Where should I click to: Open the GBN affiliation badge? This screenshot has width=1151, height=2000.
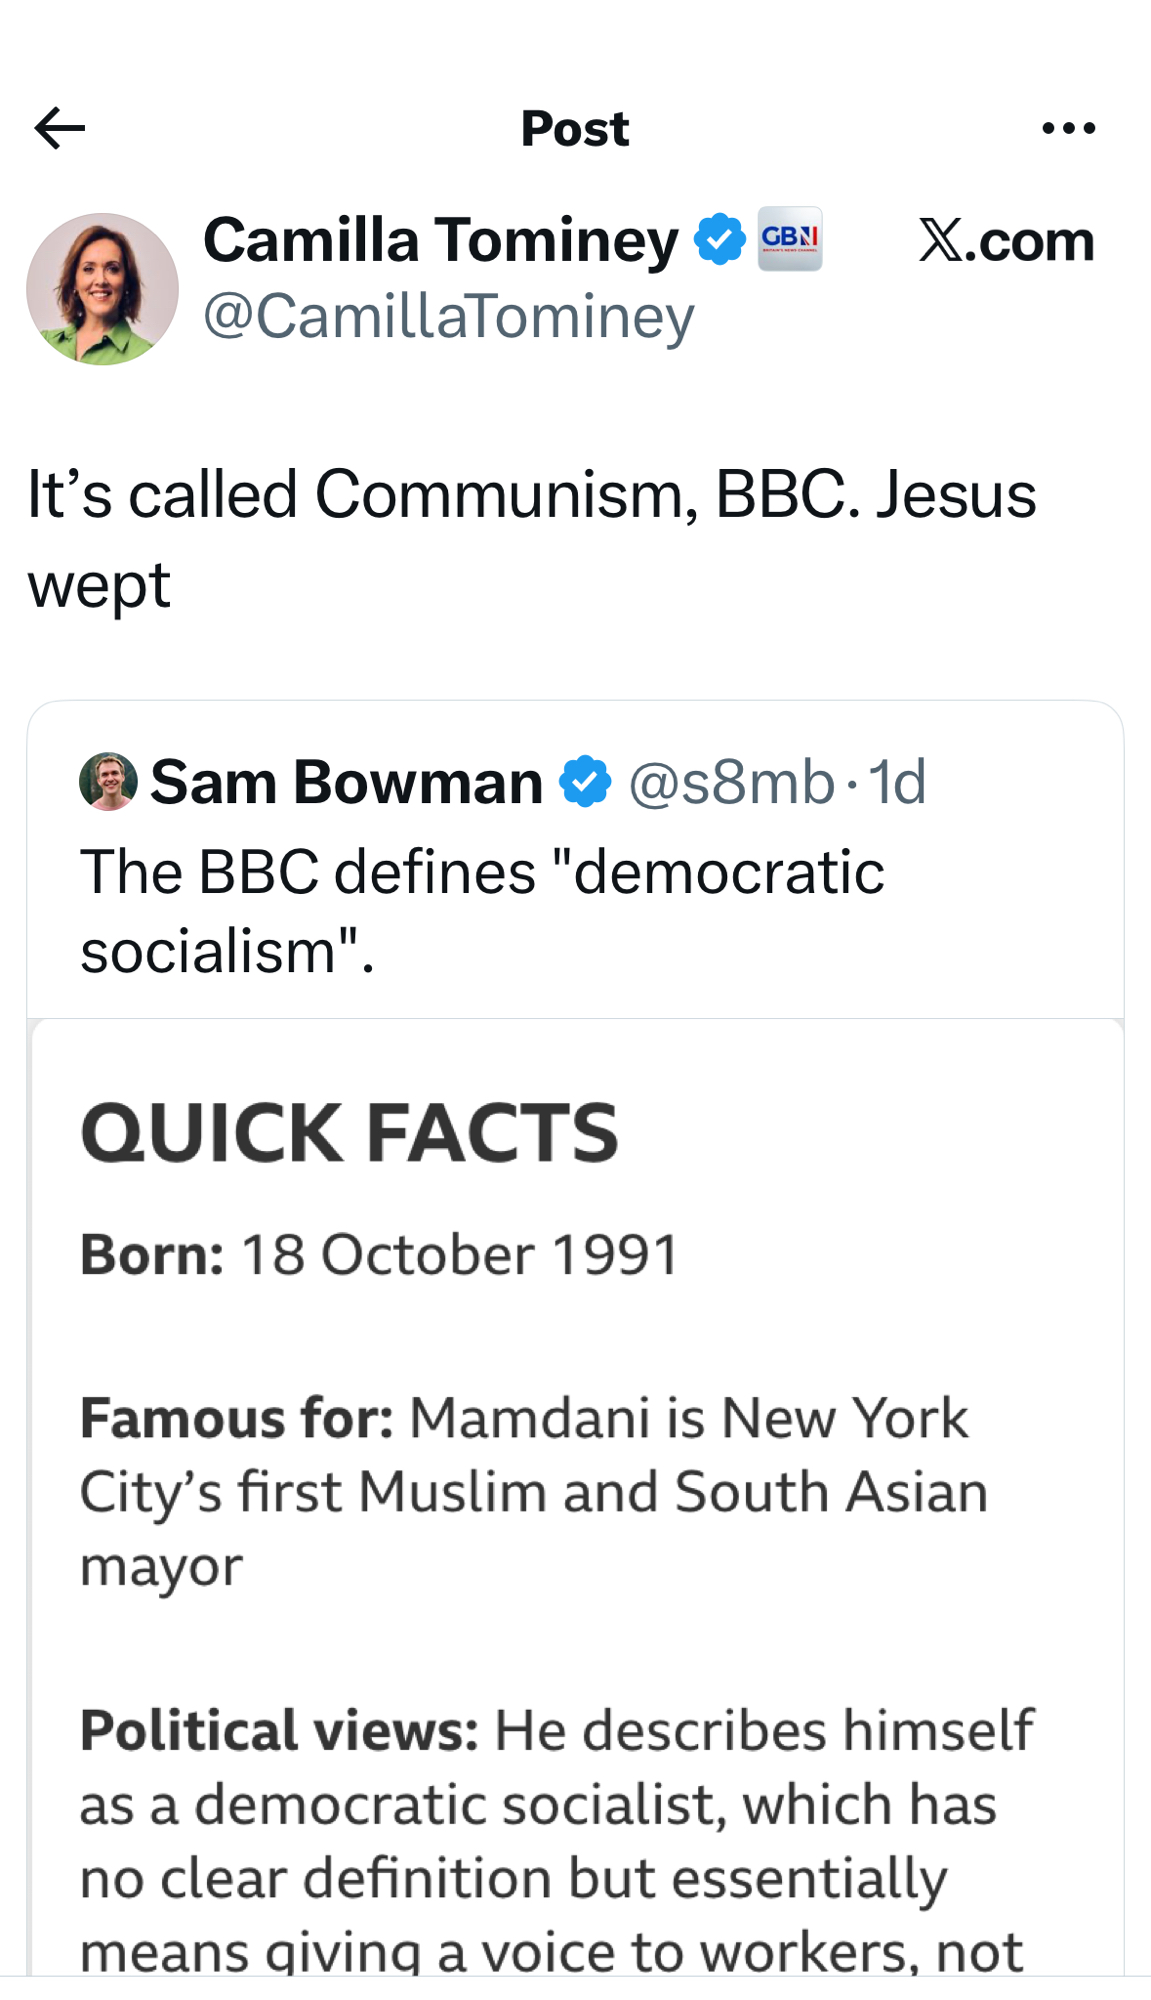pos(790,239)
